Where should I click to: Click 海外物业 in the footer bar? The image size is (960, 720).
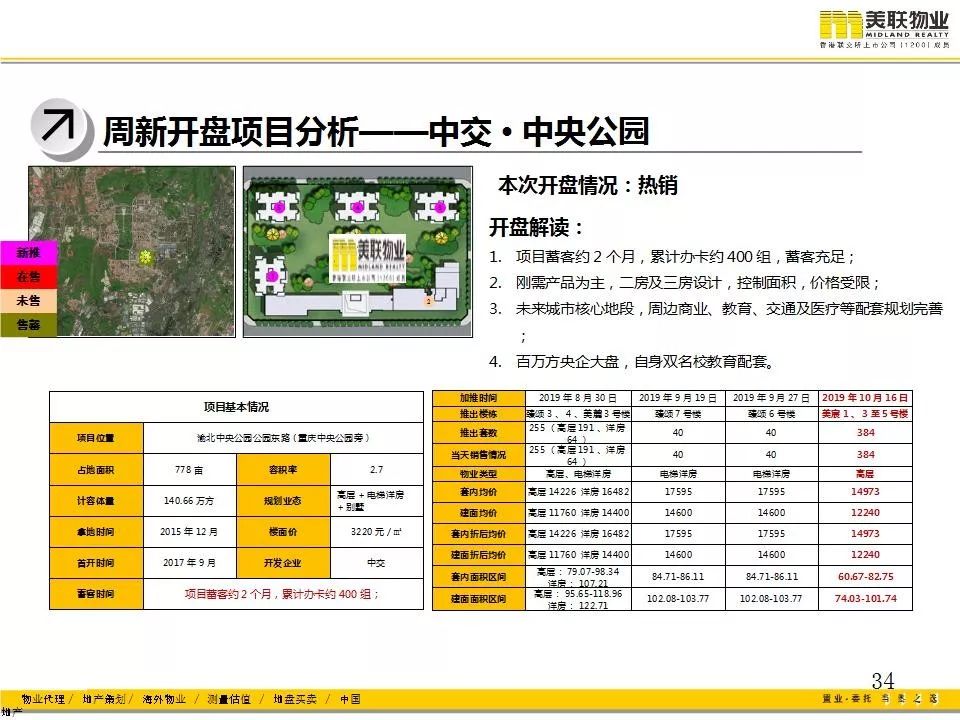164,699
